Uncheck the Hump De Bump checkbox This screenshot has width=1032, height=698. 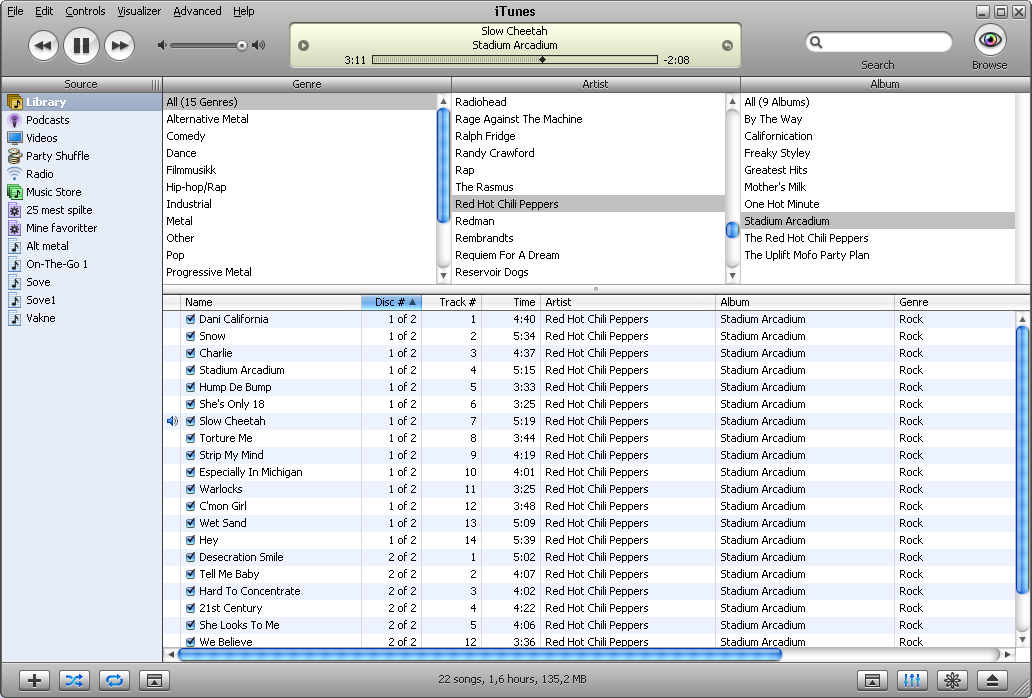[x=191, y=387]
